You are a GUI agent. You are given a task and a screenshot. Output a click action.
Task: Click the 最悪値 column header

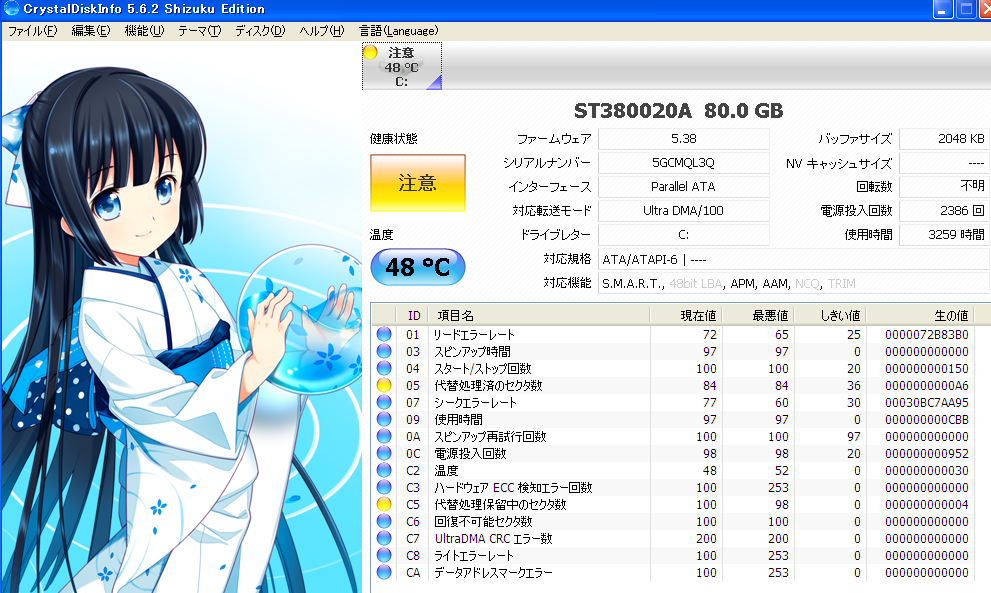pos(758,315)
